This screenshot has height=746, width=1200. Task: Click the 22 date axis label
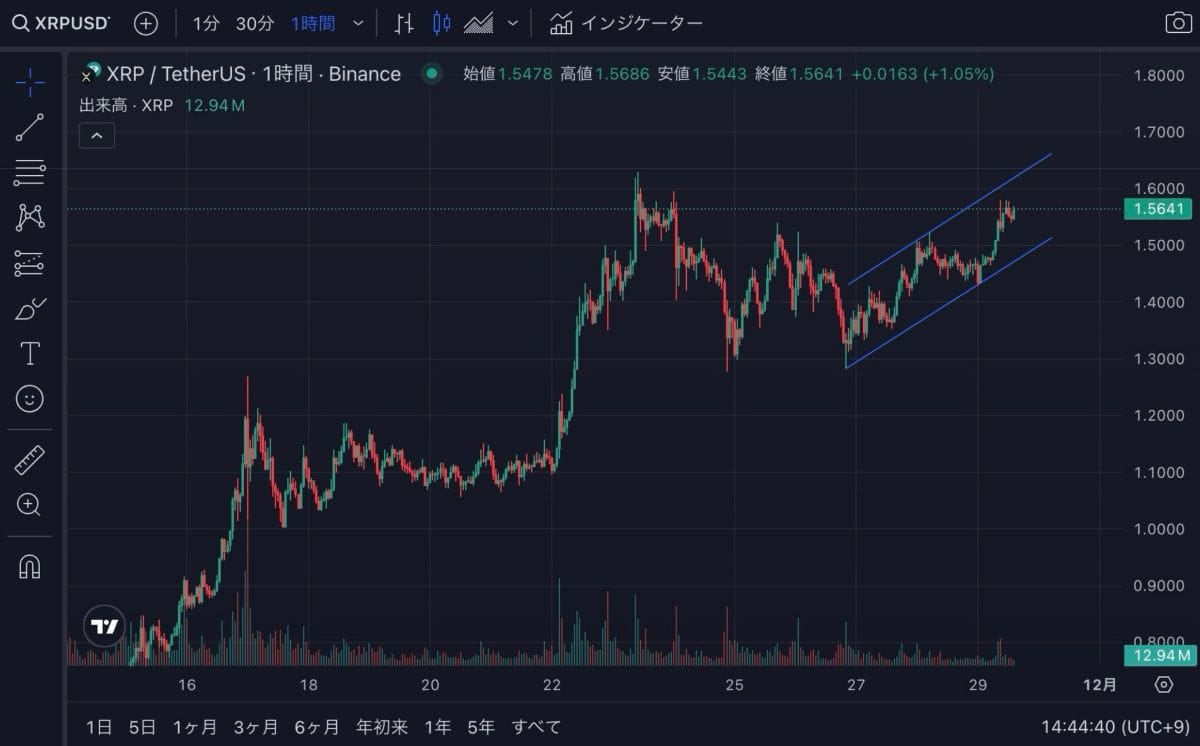point(552,685)
